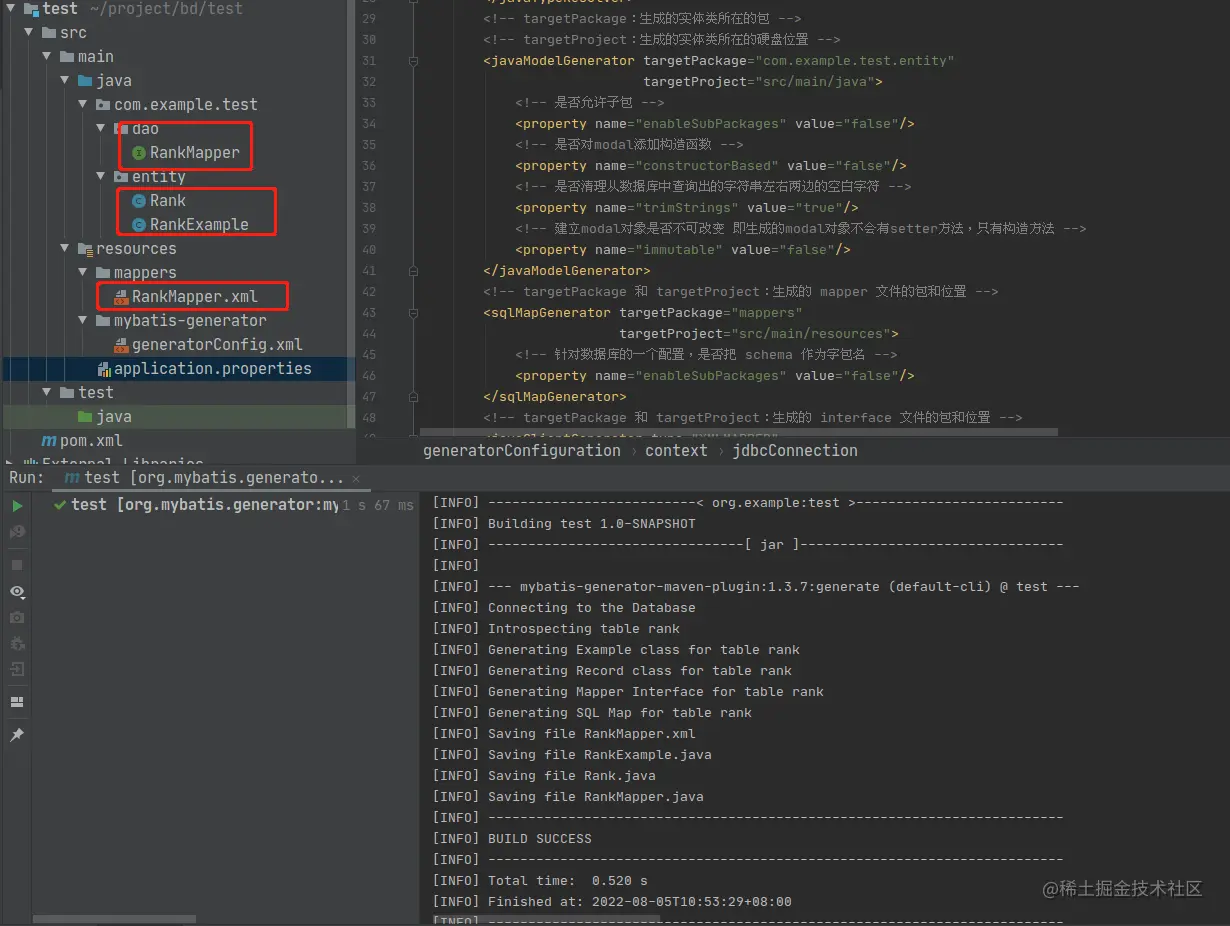Select context in the breadcrumb bar
The width and height of the screenshot is (1230, 926).
[x=676, y=450]
